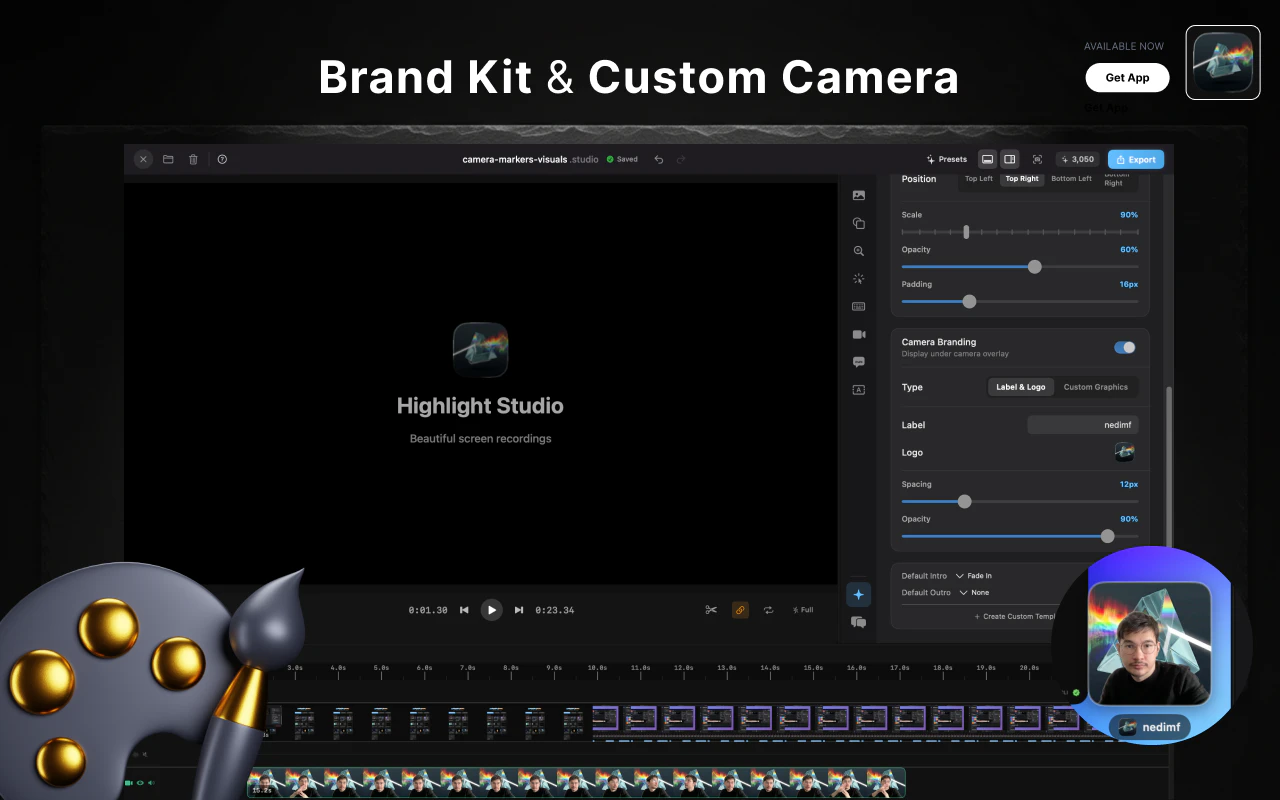1280x800 pixels.
Task: Click Get App in the top right corner
Action: 1127,77
